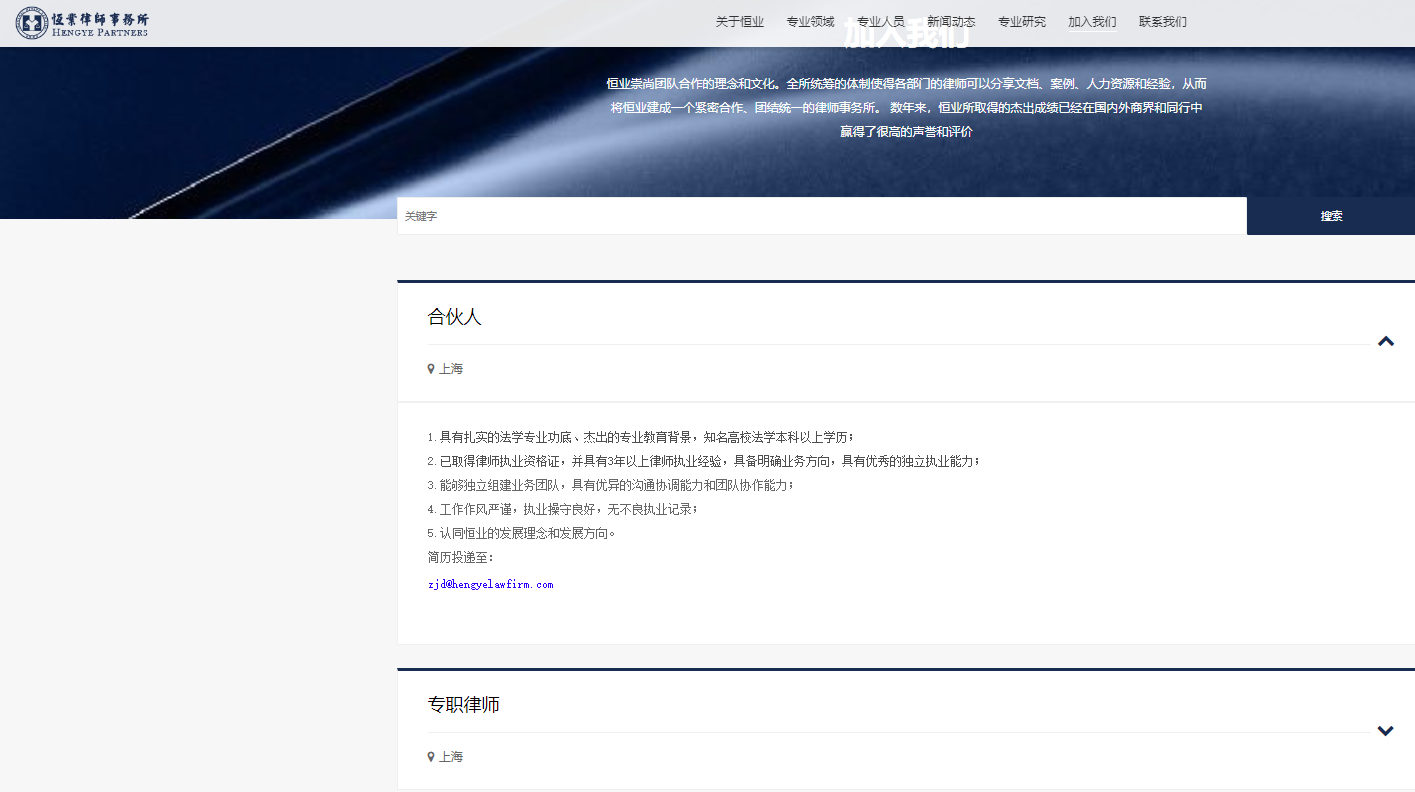Expand the 专职律师 section via the down chevron
This screenshot has width=1415, height=792.
pyautogui.click(x=1386, y=731)
